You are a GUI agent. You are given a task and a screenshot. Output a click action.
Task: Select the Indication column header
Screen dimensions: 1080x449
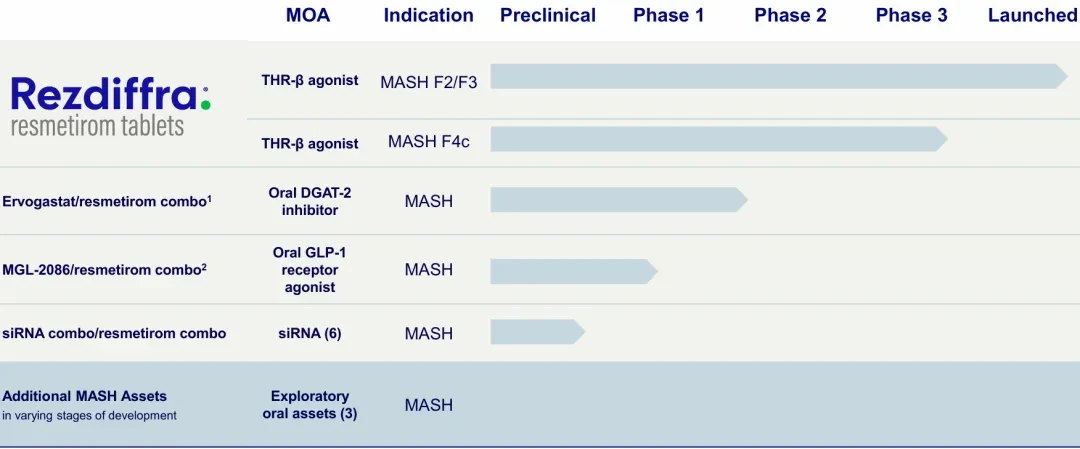[x=428, y=15]
